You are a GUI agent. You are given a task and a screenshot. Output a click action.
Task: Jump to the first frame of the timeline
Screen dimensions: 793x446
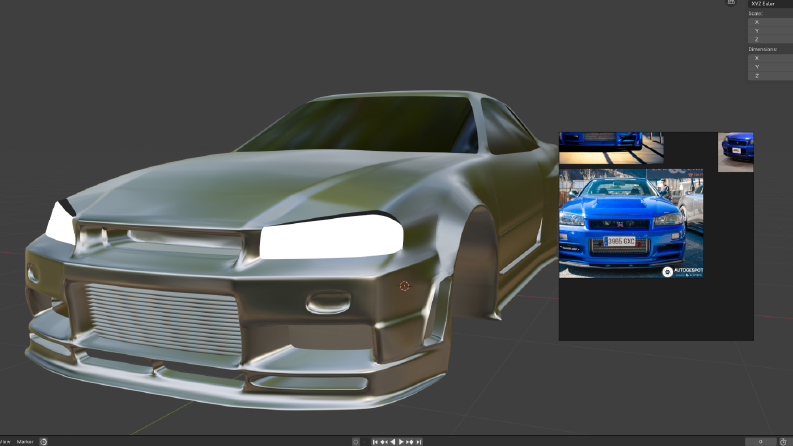(x=375, y=442)
